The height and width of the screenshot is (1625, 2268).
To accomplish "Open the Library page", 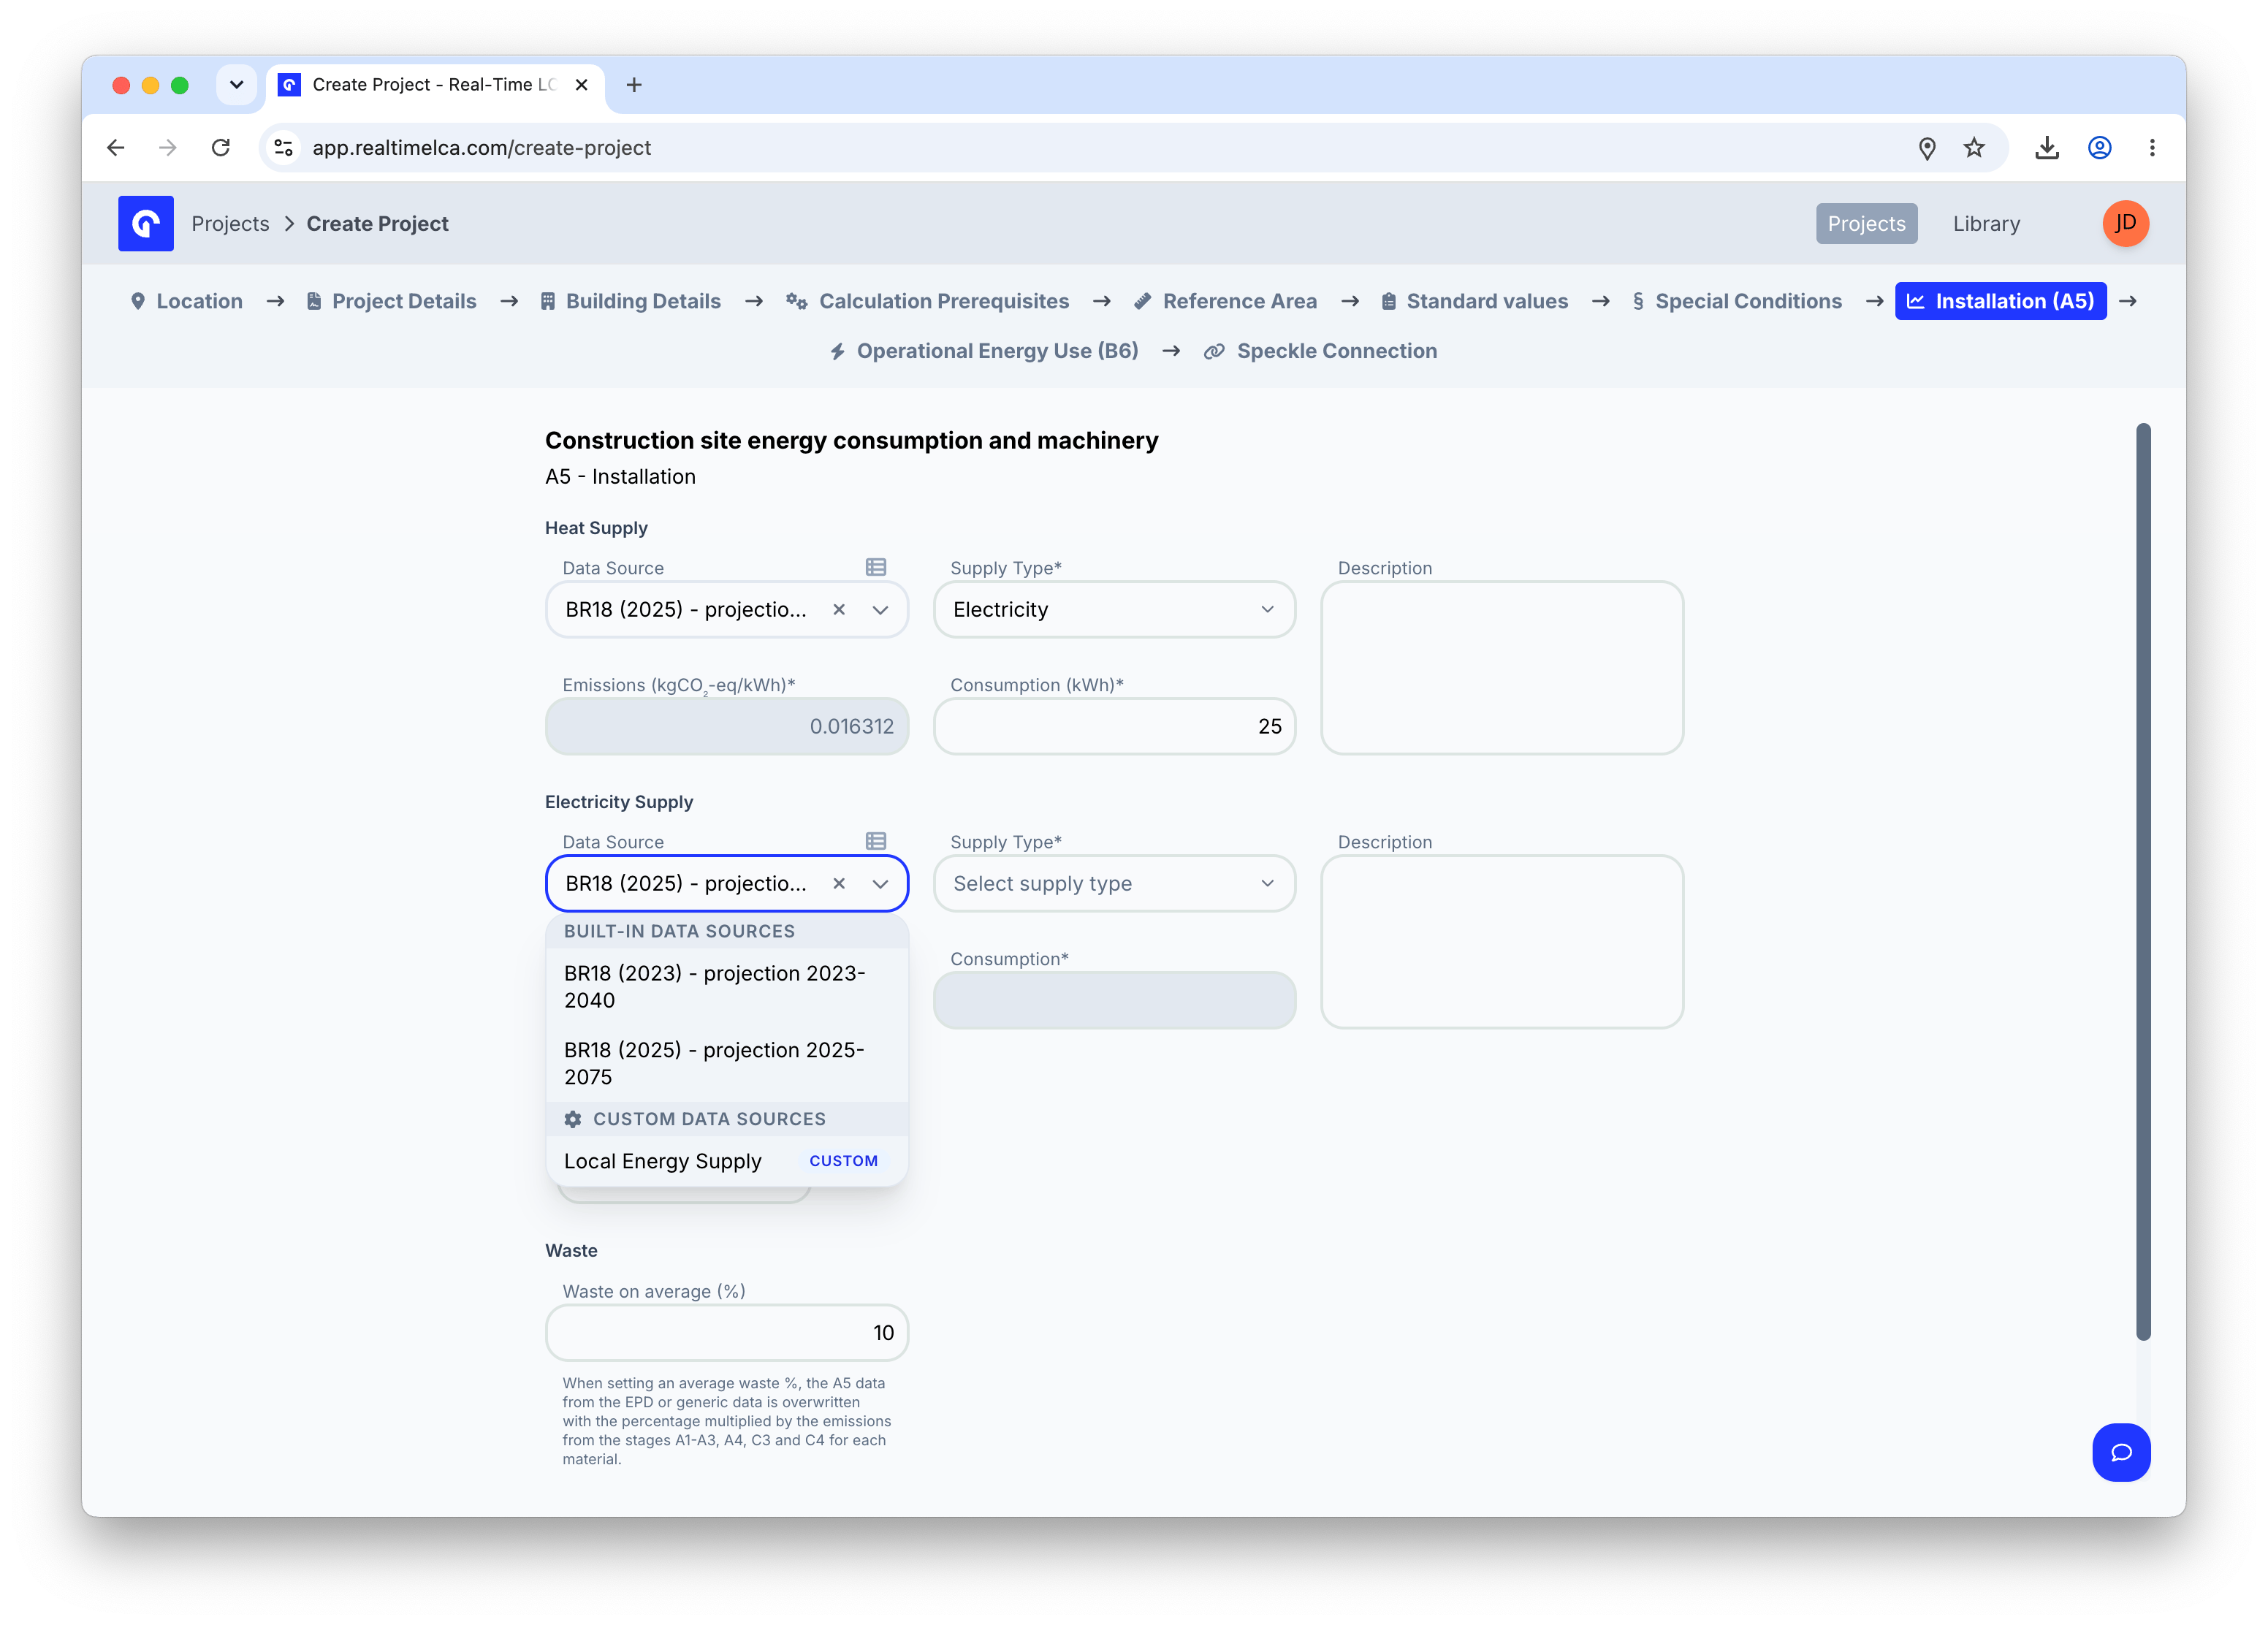I will tap(1986, 223).
